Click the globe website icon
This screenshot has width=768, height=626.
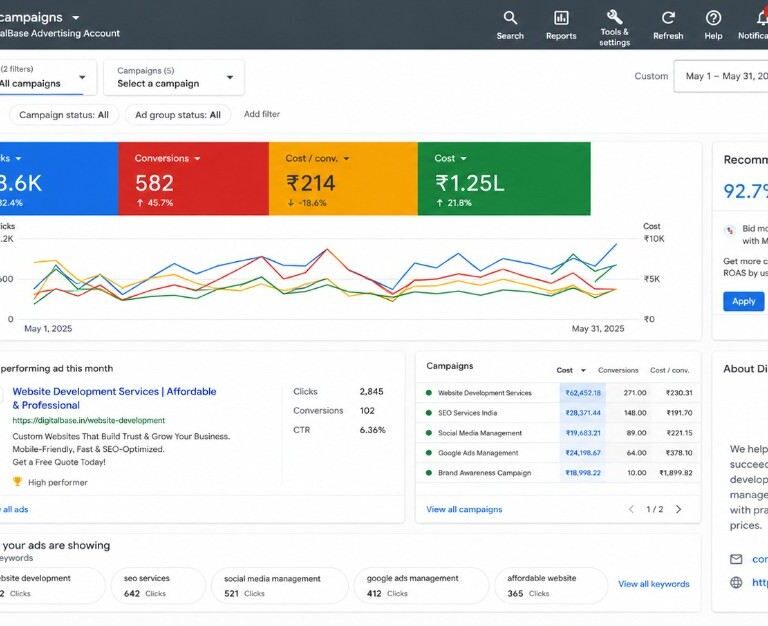pyautogui.click(x=736, y=582)
